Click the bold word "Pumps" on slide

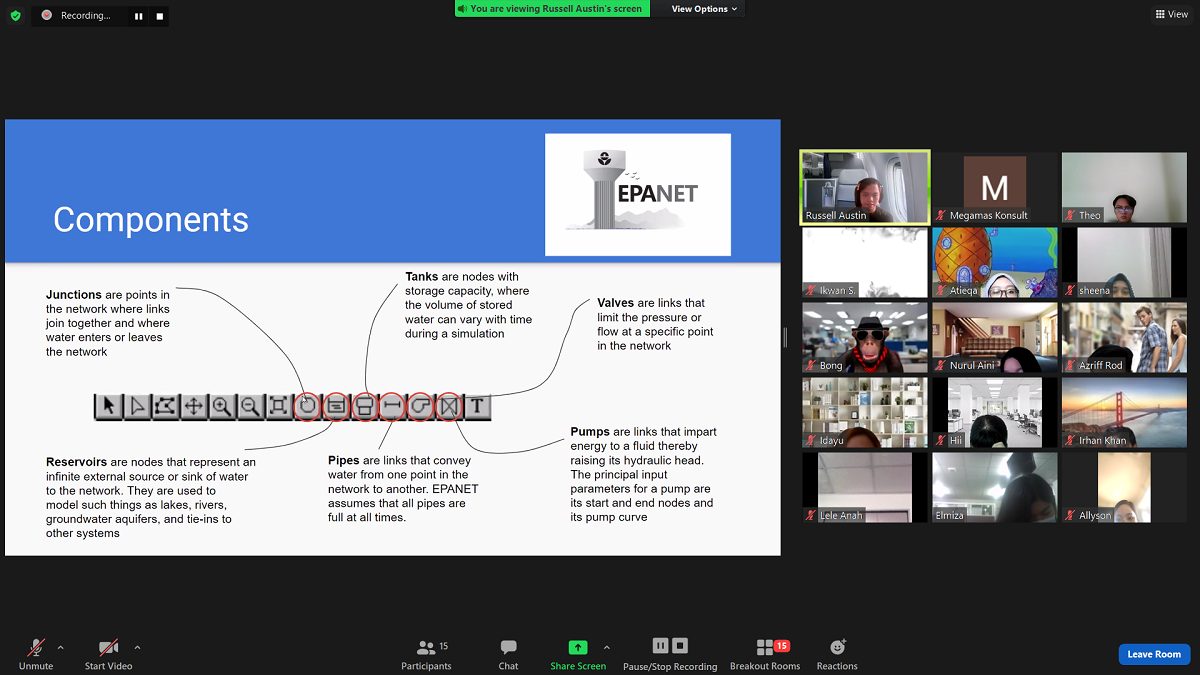click(x=590, y=432)
